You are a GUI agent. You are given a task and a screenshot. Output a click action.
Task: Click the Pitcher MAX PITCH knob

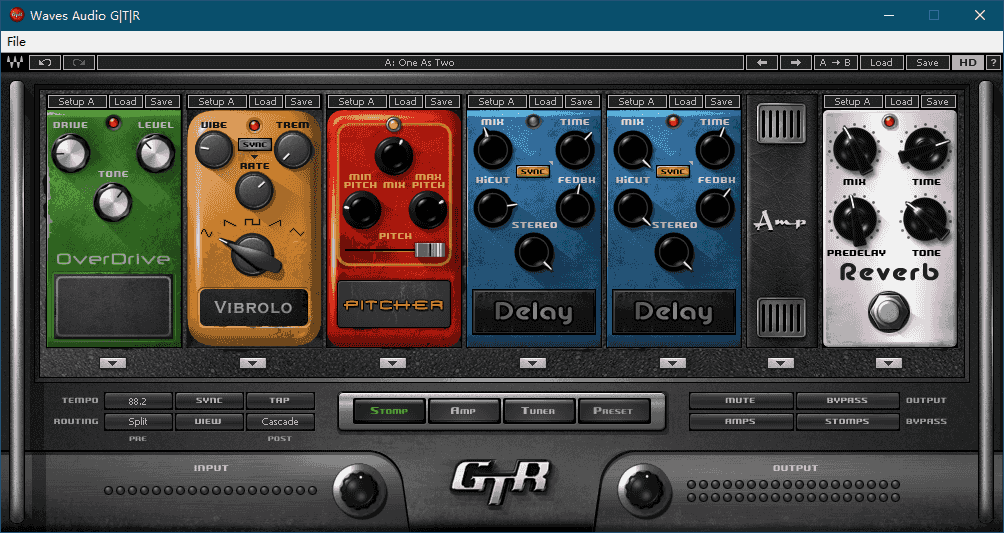(x=428, y=209)
